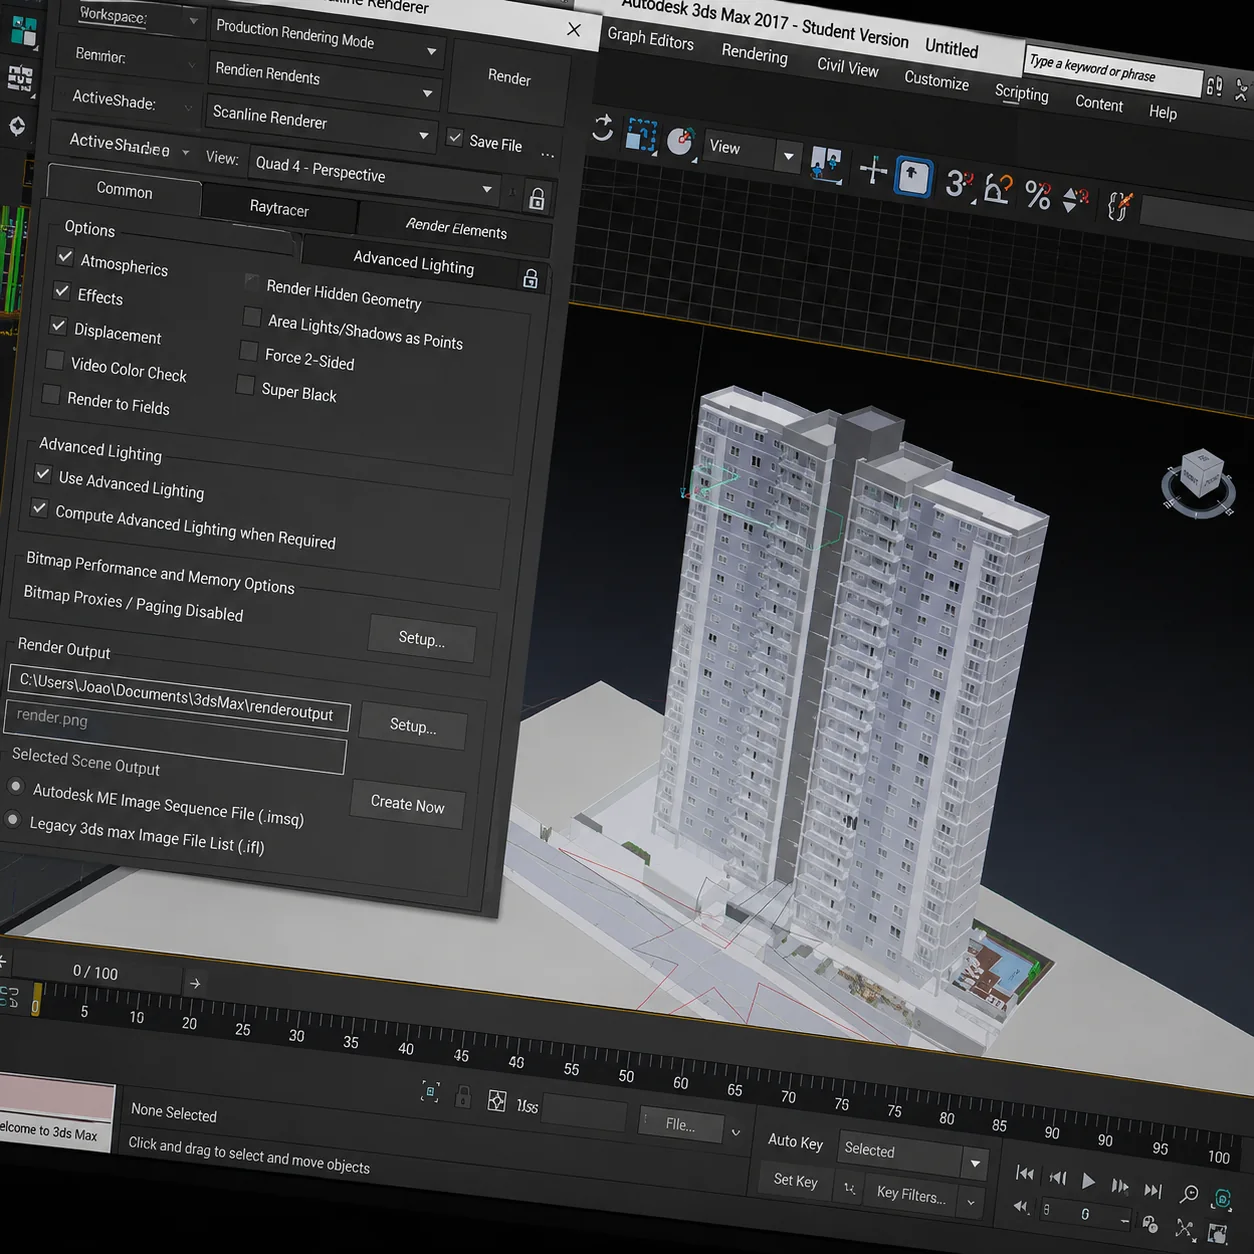Click the orbit viewport navigation icon
1254x1254 pixels.
coord(1185,1229)
